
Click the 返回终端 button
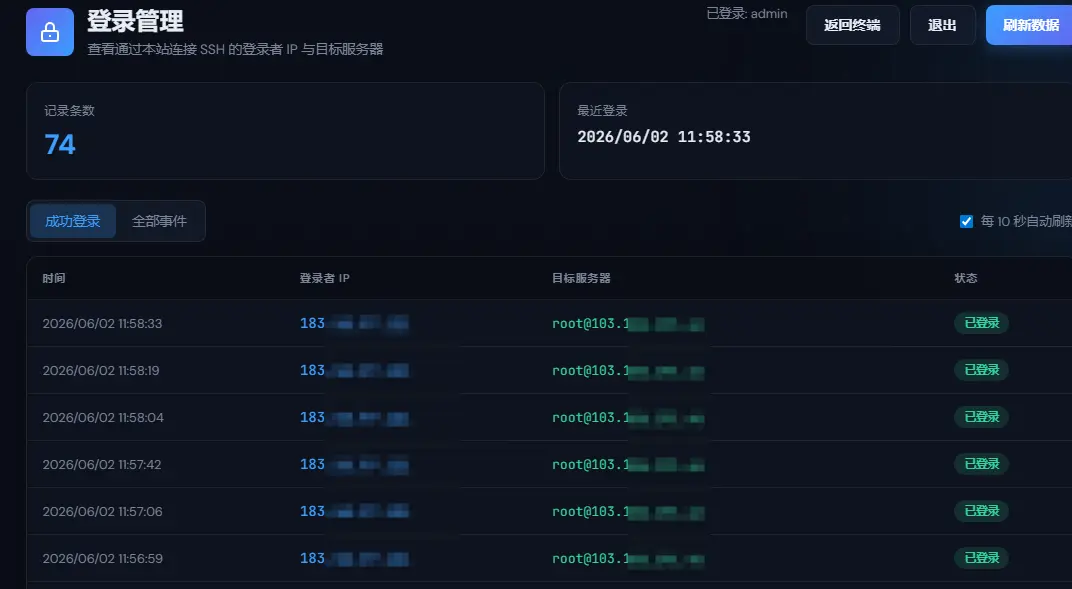tap(853, 25)
